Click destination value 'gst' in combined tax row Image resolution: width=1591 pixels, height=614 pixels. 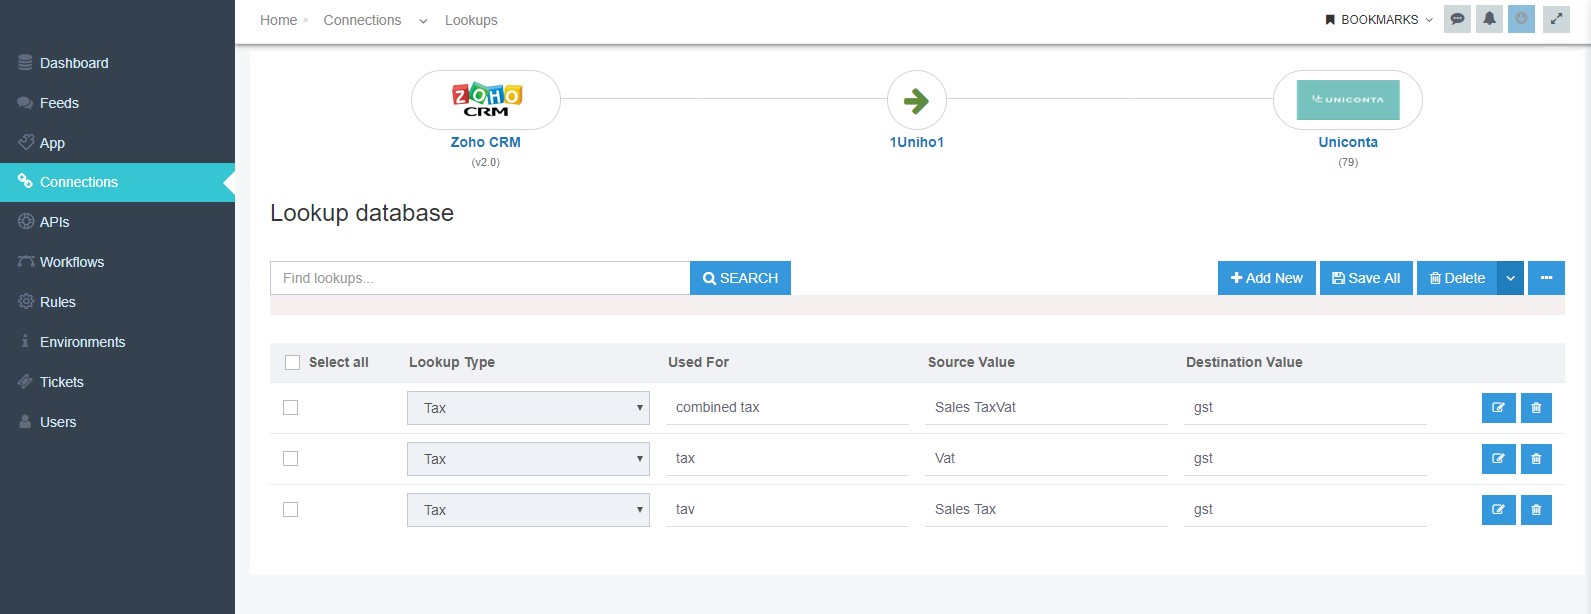(x=1305, y=407)
